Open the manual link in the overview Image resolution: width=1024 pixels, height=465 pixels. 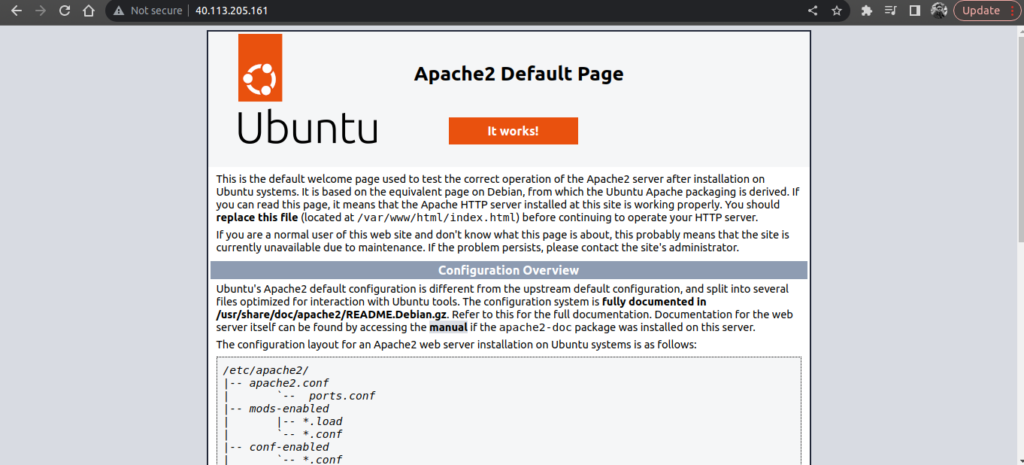point(448,327)
